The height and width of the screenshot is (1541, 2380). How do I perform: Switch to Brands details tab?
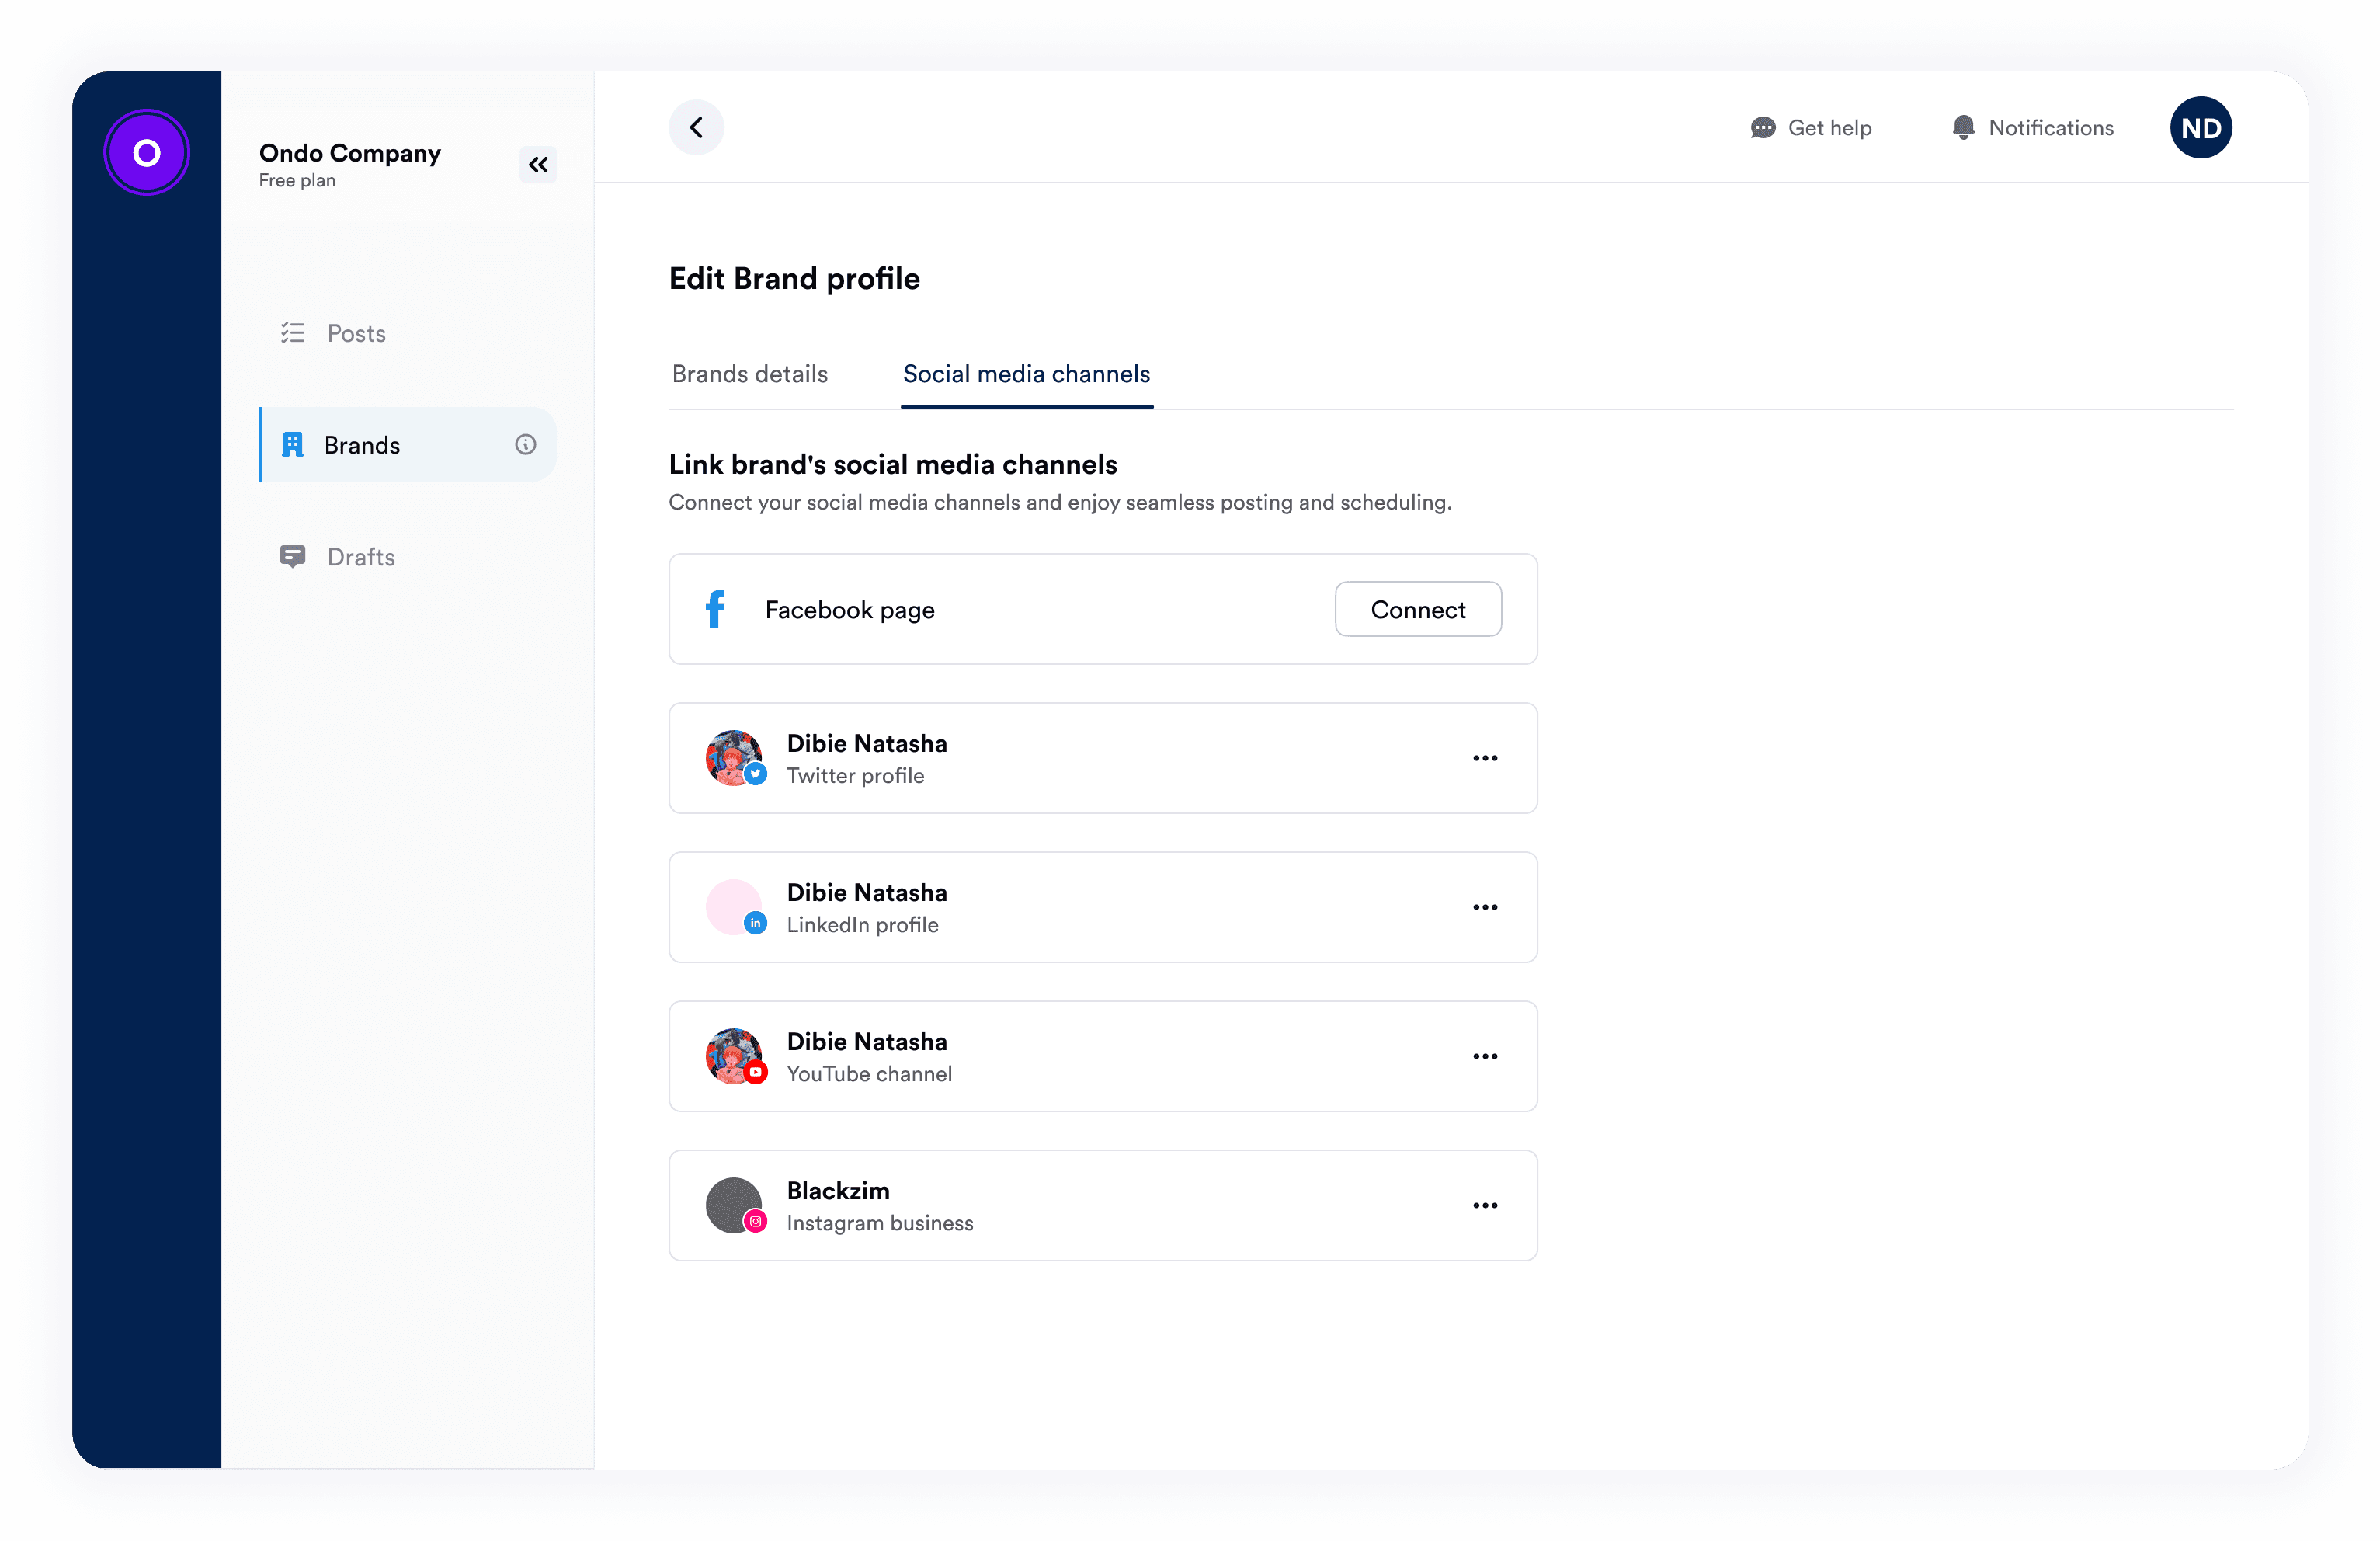coord(749,373)
